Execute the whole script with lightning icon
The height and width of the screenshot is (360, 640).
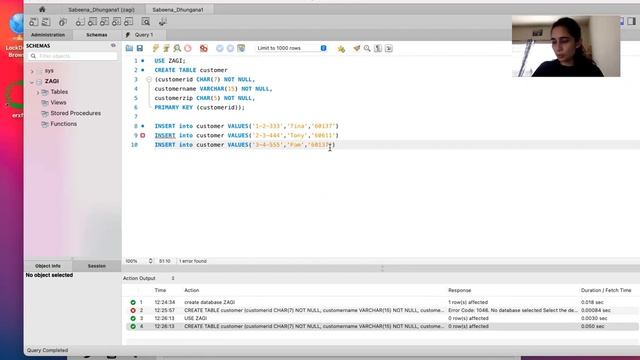tap(156, 48)
